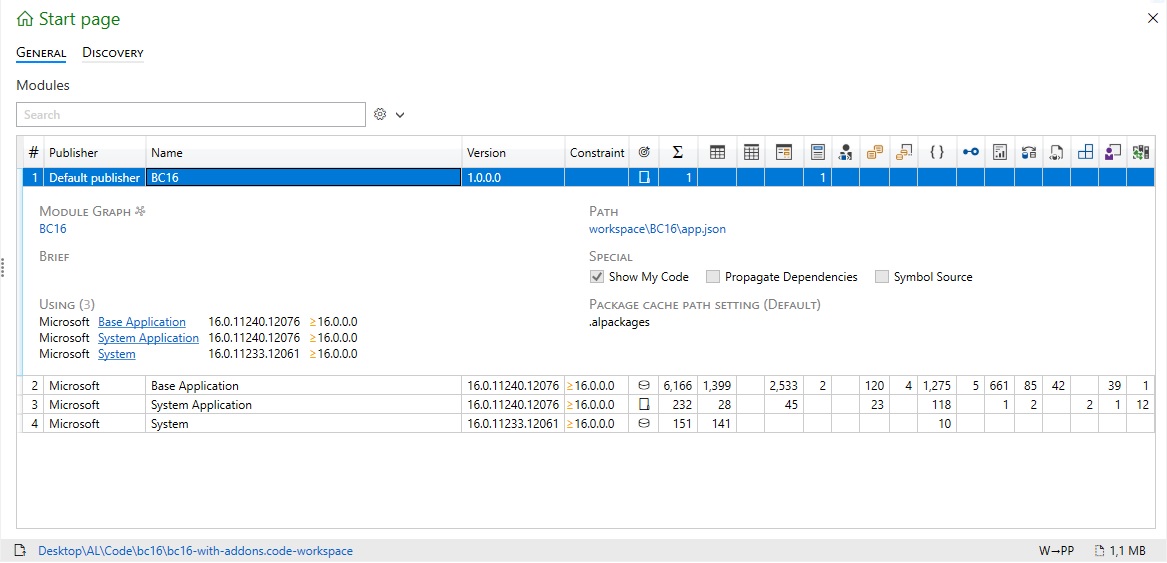Click the Default publisher cell

point(95,177)
